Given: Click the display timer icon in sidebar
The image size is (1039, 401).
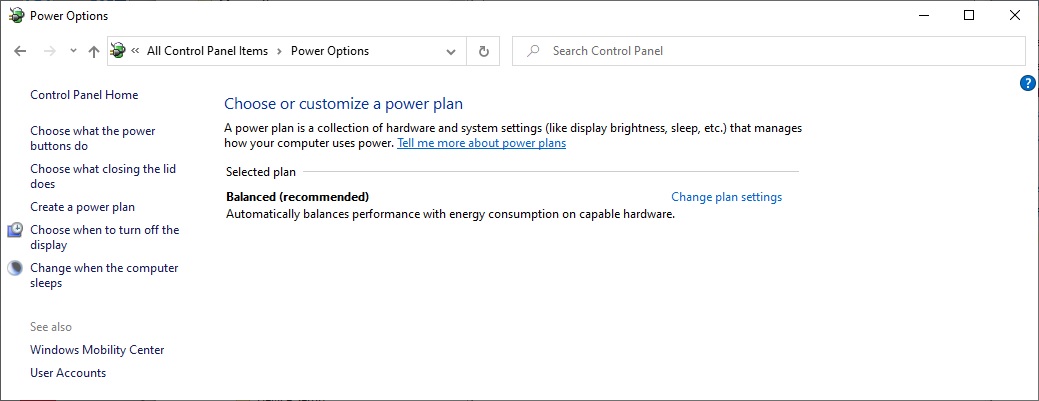Looking at the screenshot, I should pos(15,230).
